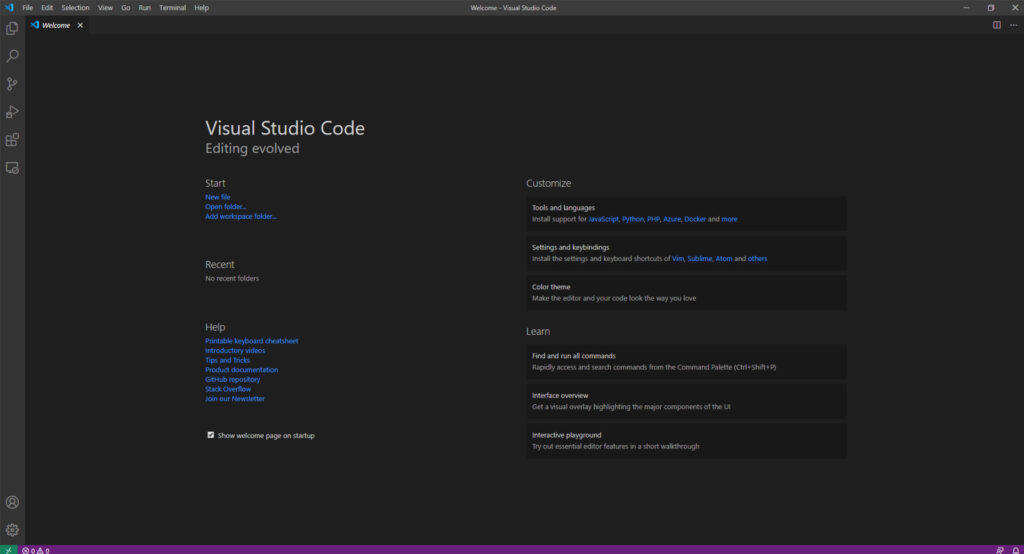The image size is (1024, 554).
Task: Open the Search view icon
Action: point(12,56)
